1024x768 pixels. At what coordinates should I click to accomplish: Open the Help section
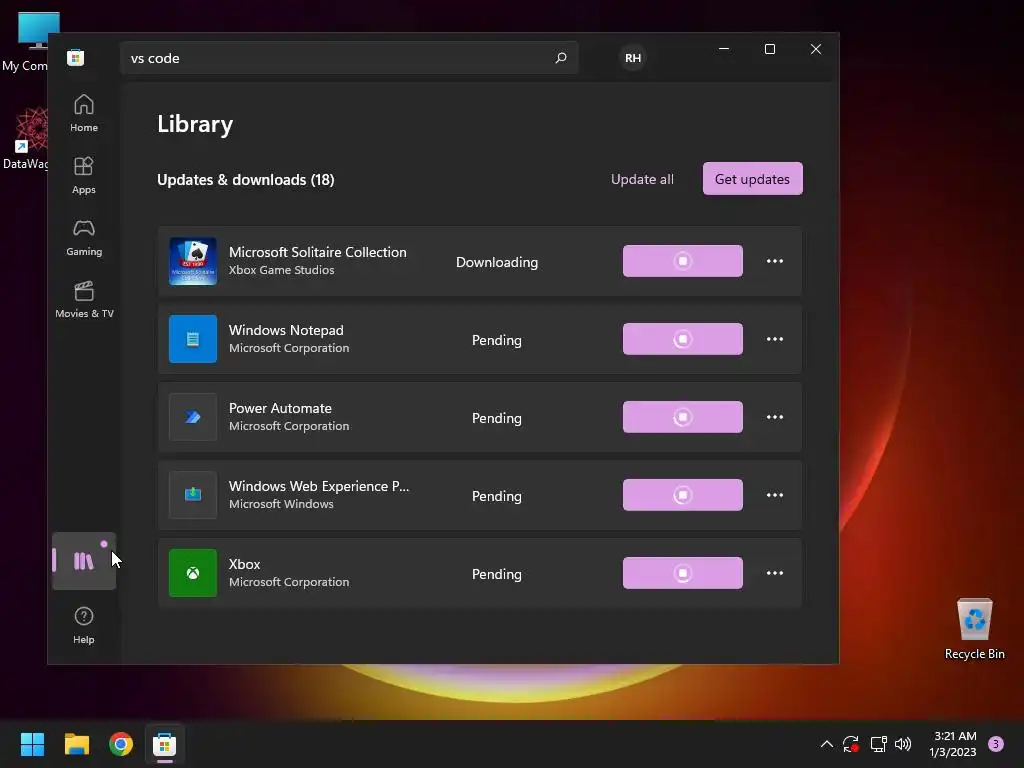click(84, 625)
